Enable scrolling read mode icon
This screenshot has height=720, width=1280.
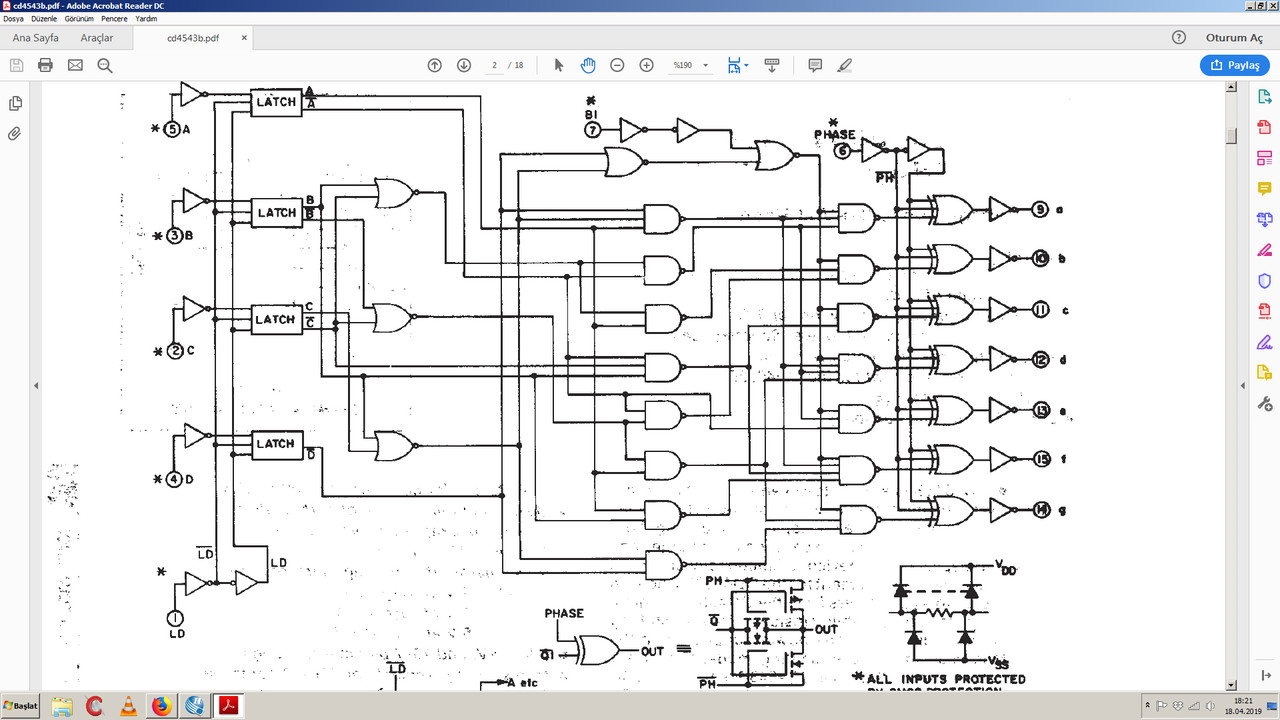pyautogui.click(x=771, y=65)
